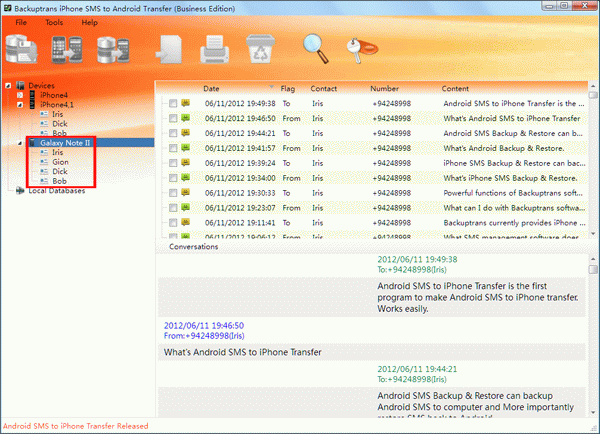This screenshot has width=600, height=434.
Task: Click the message icon of 19:44:21 row
Action: pyautogui.click(x=186, y=133)
